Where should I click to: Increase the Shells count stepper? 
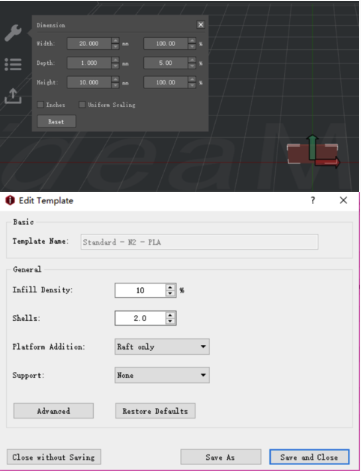(x=170, y=315)
